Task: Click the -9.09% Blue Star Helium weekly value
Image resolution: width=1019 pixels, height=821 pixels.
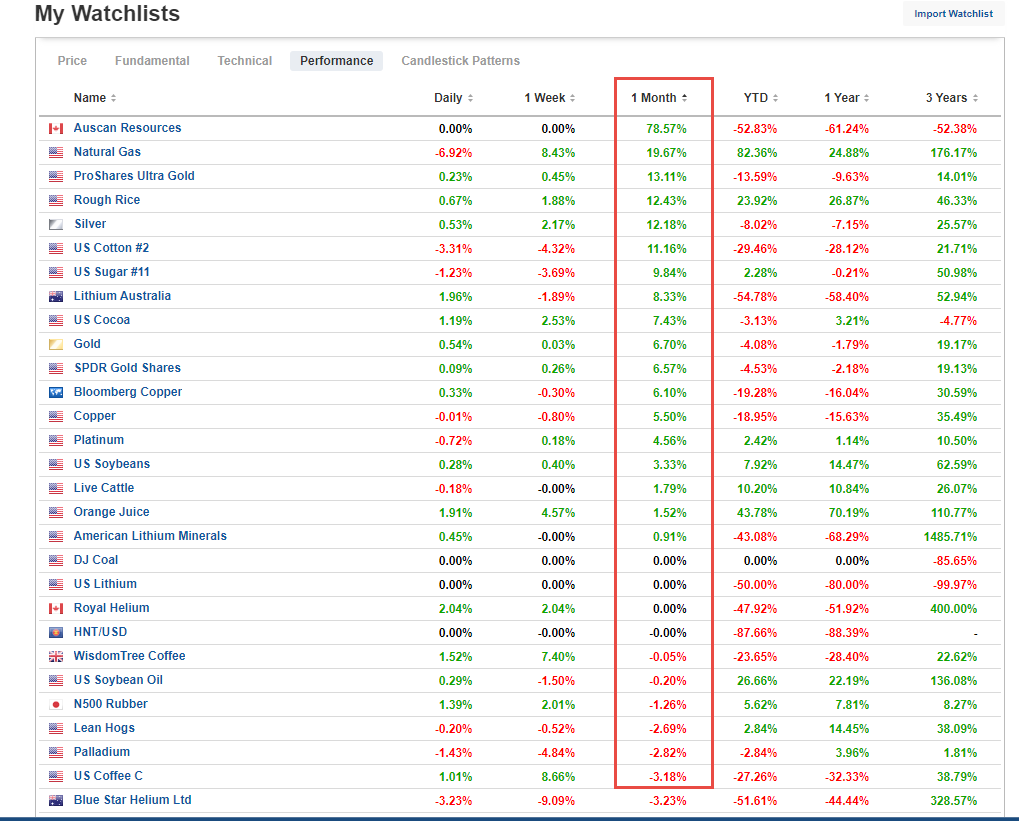Action: [x=556, y=801]
